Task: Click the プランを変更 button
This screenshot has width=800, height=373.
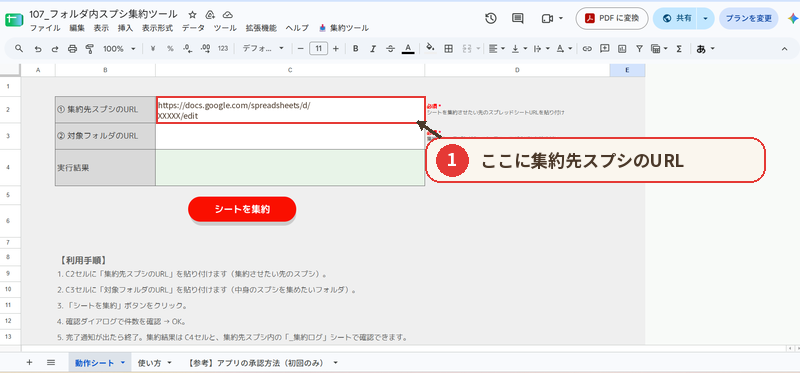Action: [748, 18]
